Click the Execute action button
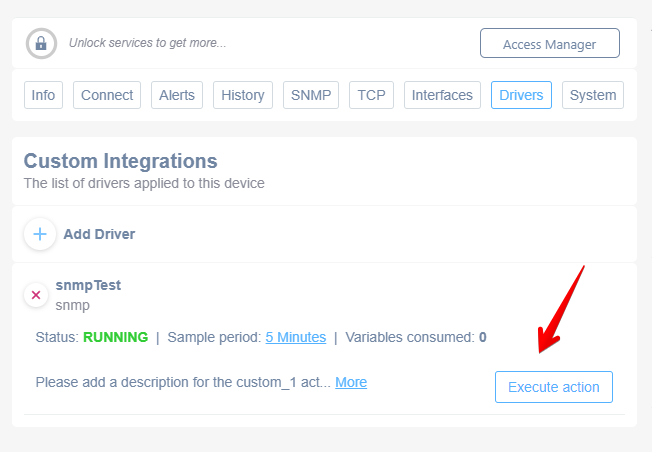Screen dimensions: 652x452 554,387
